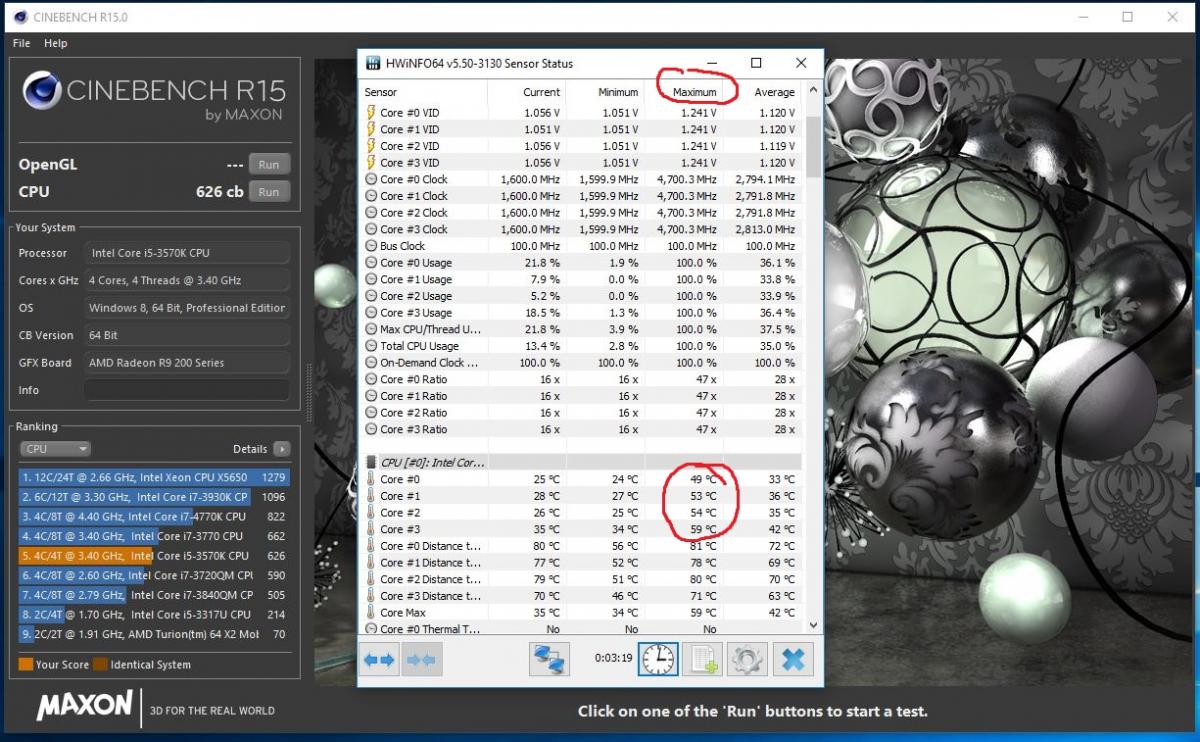The height and width of the screenshot is (742, 1200).
Task: Click the Processor field Intel Core i5-3570K
Action: [x=186, y=253]
